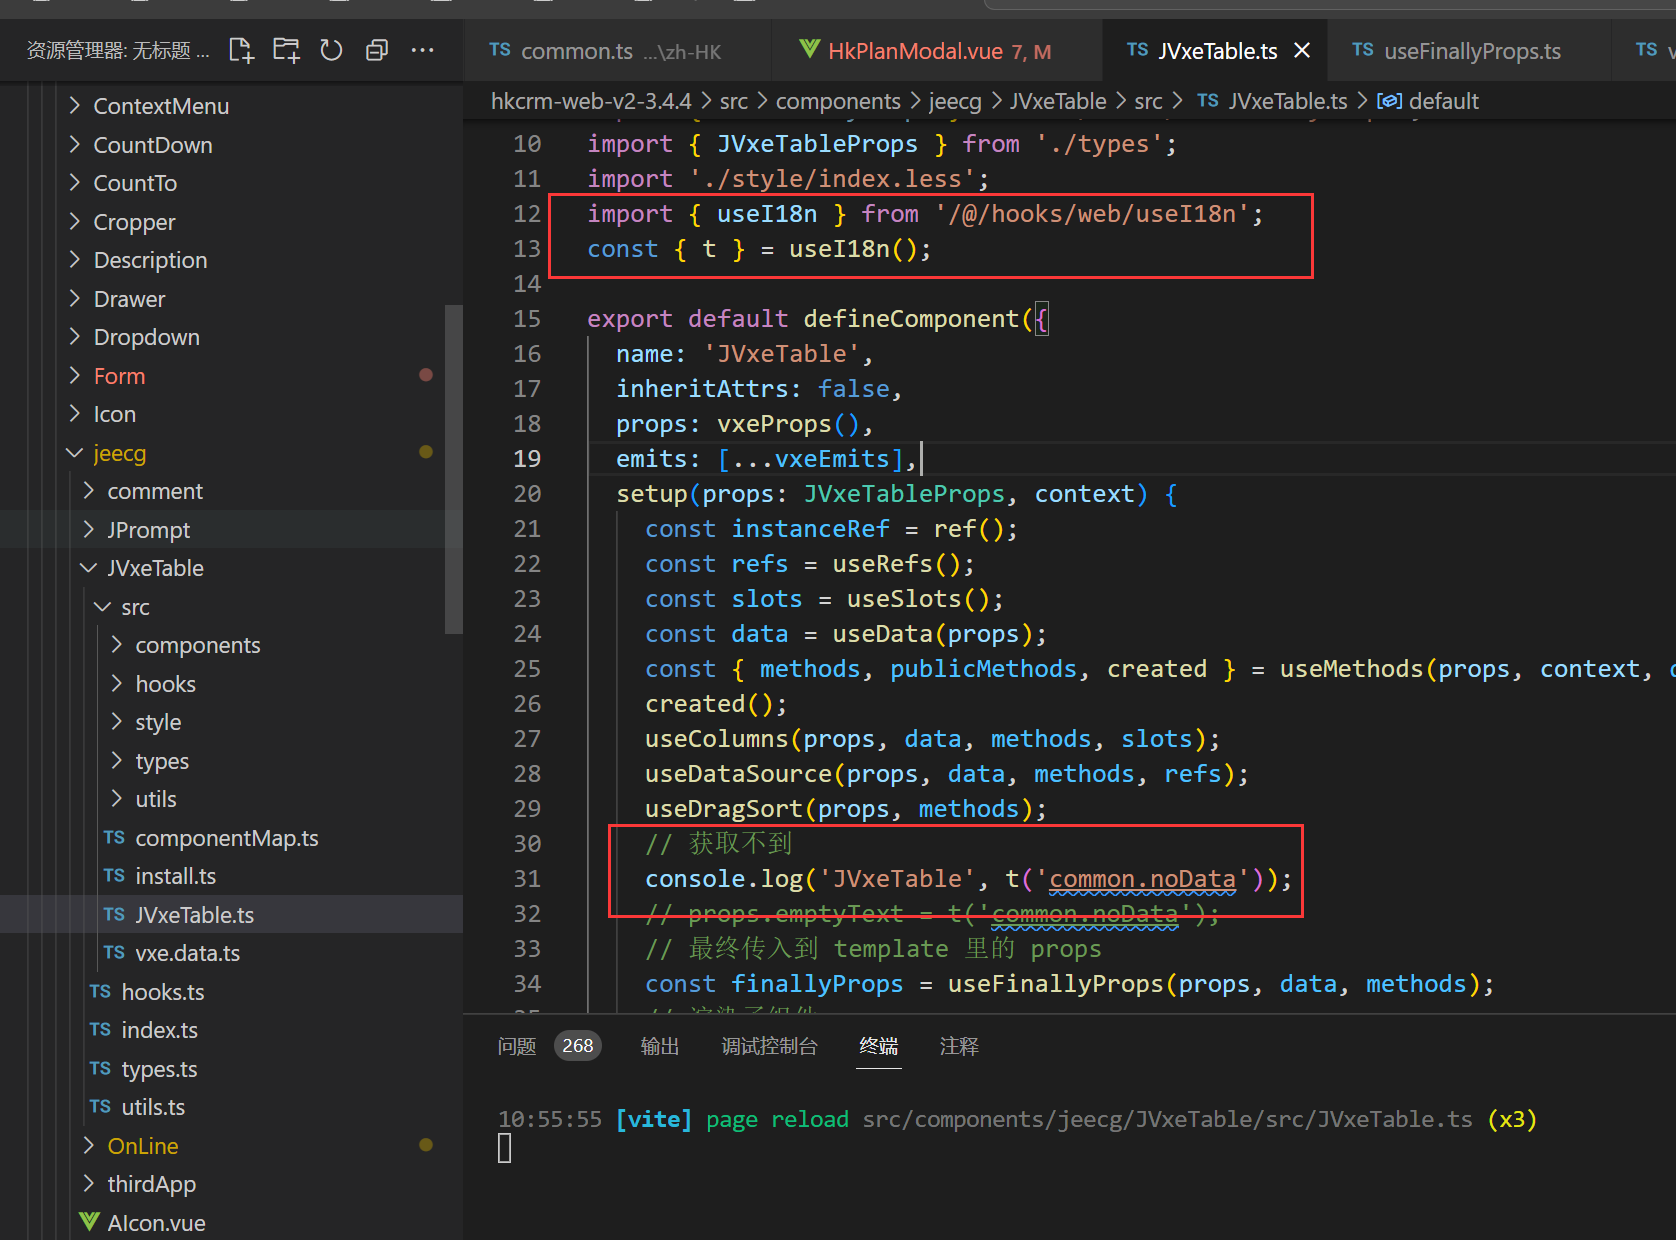Select hooks.ts in the file tree
Viewport: 1676px width, 1240px height.
click(x=163, y=991)
